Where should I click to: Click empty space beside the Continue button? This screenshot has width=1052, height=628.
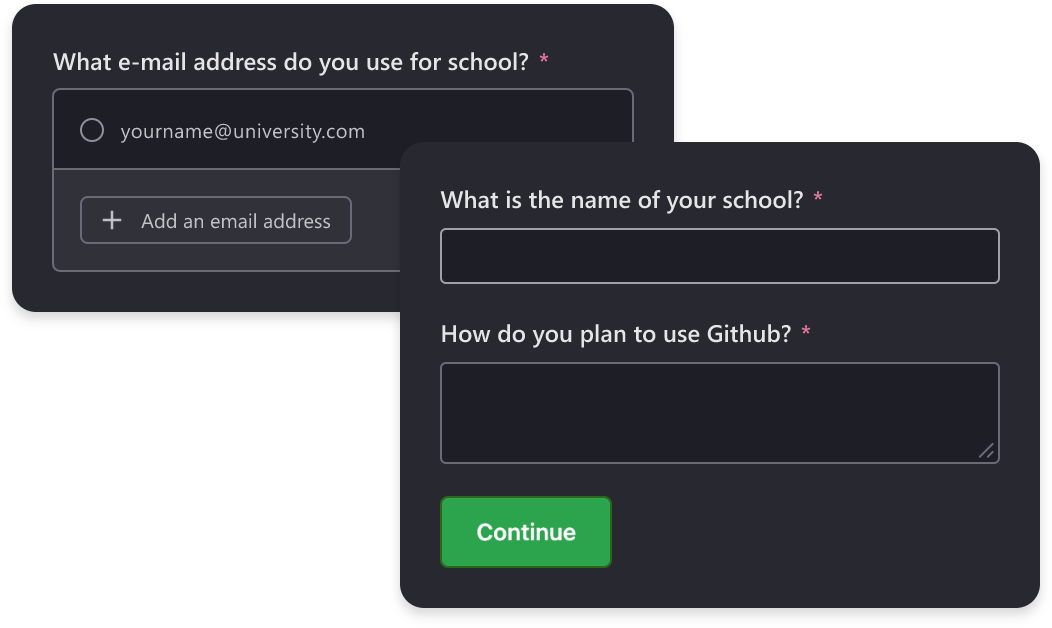[800, 533]
